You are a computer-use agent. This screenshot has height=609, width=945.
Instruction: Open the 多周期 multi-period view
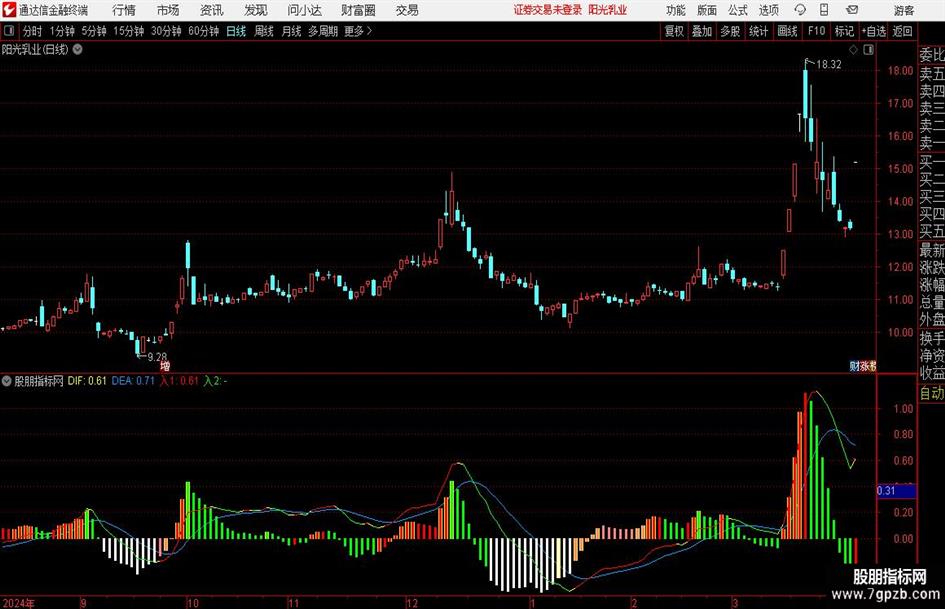click(323, 31)
